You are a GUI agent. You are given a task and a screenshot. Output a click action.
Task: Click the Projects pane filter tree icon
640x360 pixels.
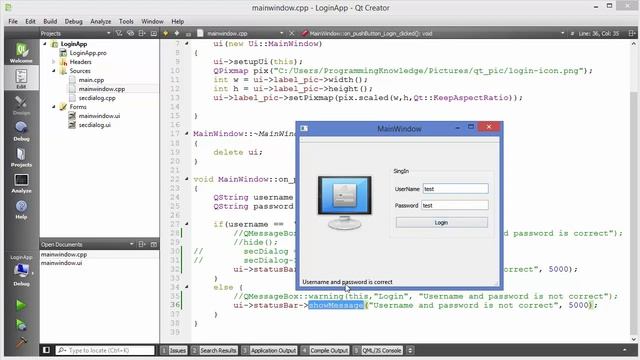(119, 33)
